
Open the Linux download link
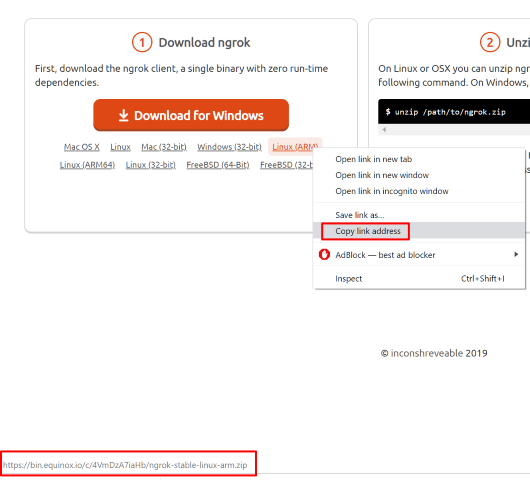pyautogui.click(x=120, y=147)
